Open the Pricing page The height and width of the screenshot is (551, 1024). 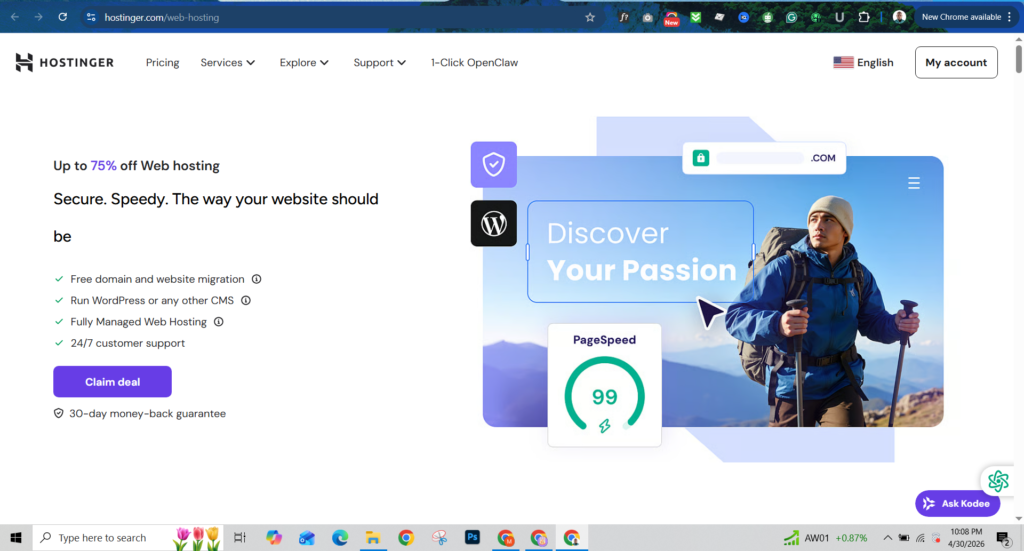click(163, 63)
